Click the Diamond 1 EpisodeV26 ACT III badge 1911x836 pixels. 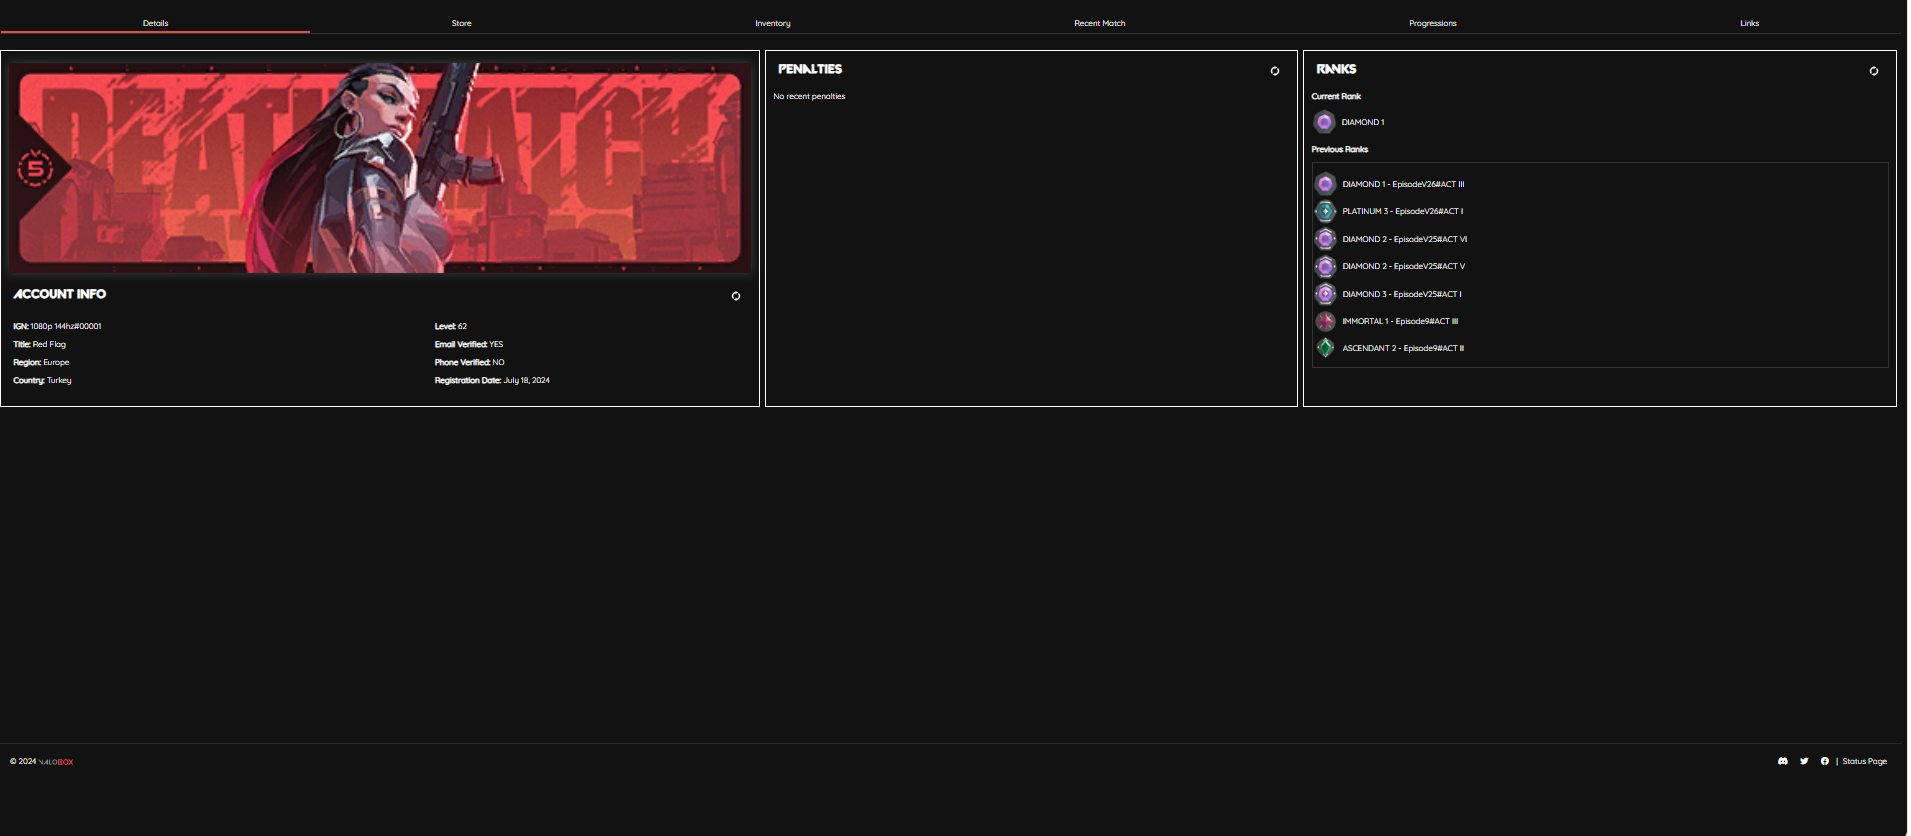click(1326, 184)
